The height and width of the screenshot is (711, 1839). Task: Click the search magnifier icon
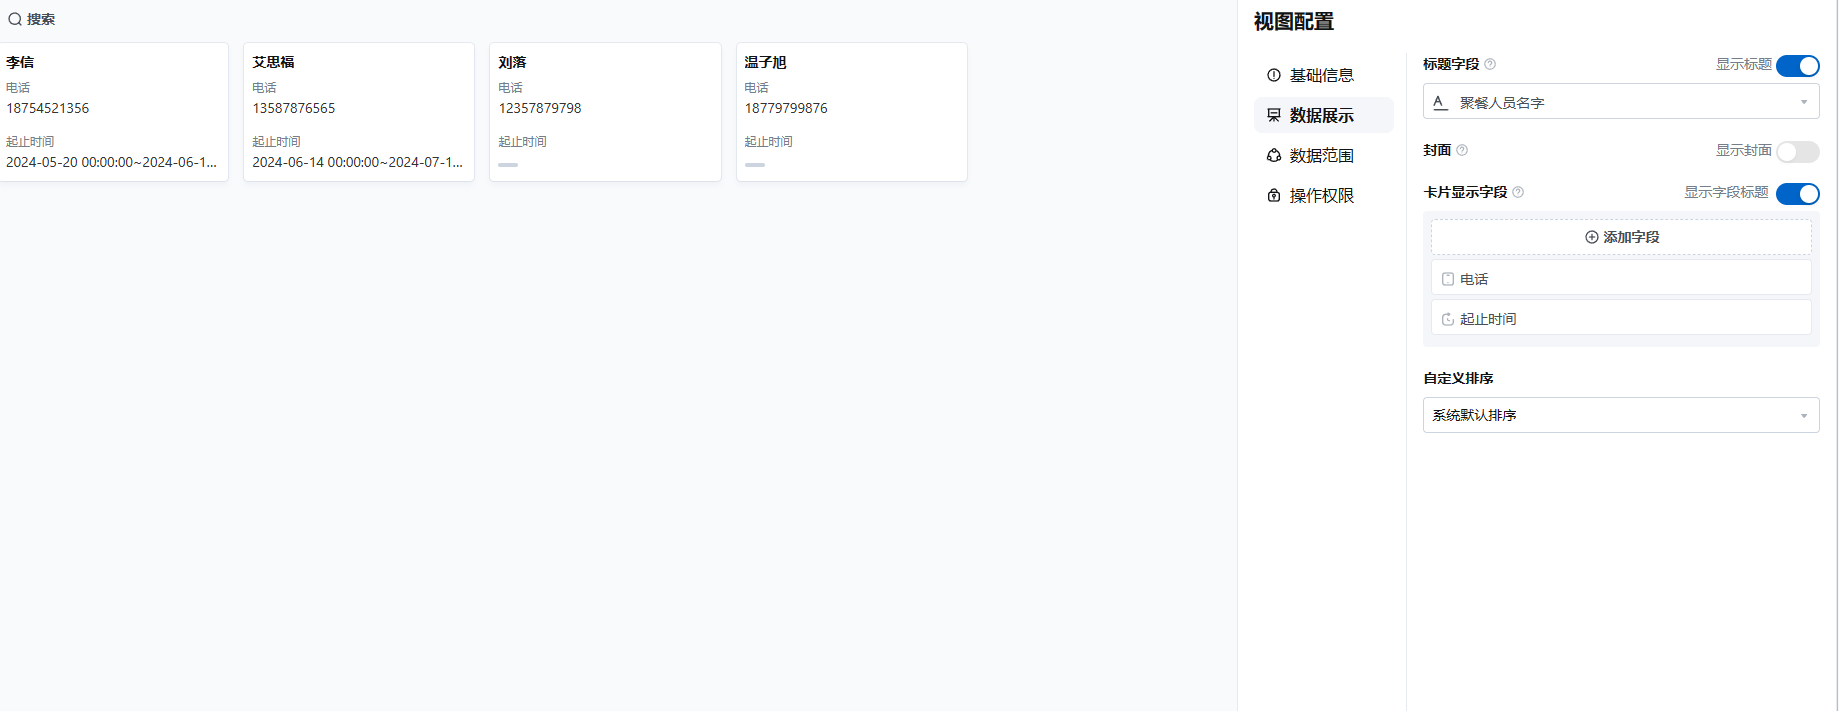(x=15, y=19)
